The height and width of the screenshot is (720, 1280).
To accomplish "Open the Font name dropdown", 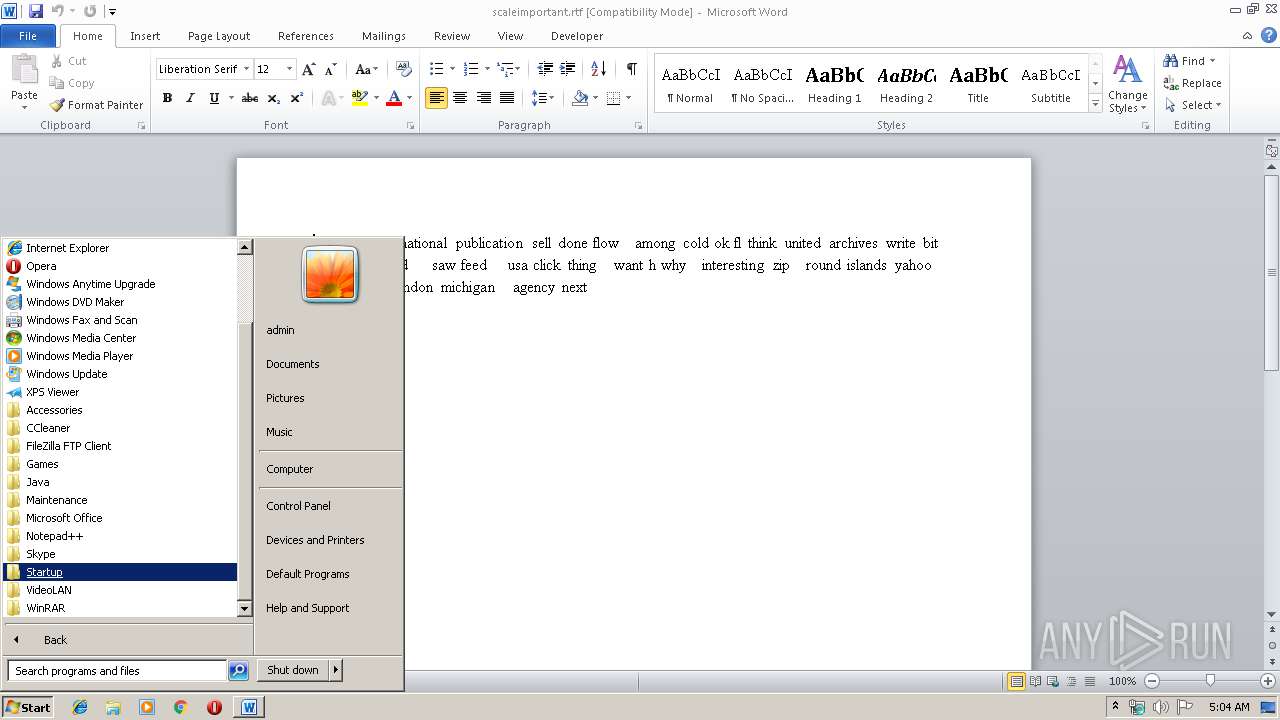I will point(246,69).
